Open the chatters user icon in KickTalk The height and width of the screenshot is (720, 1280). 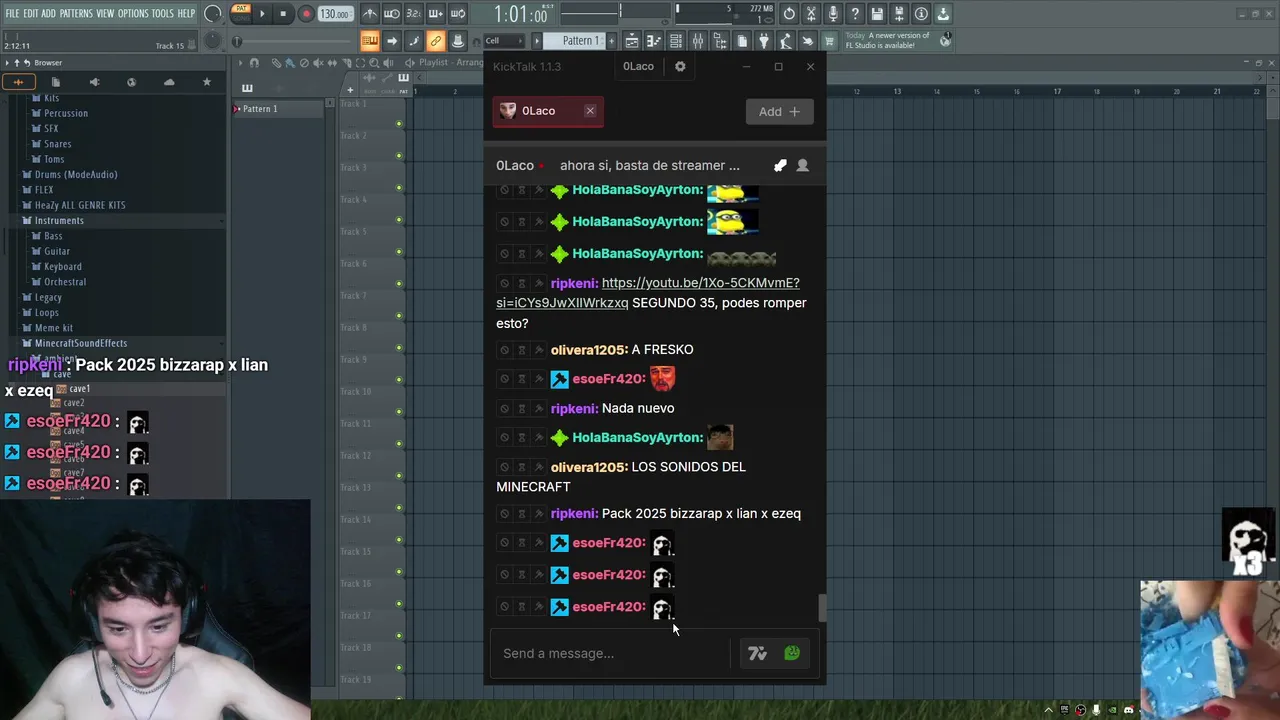pos(802,165)
